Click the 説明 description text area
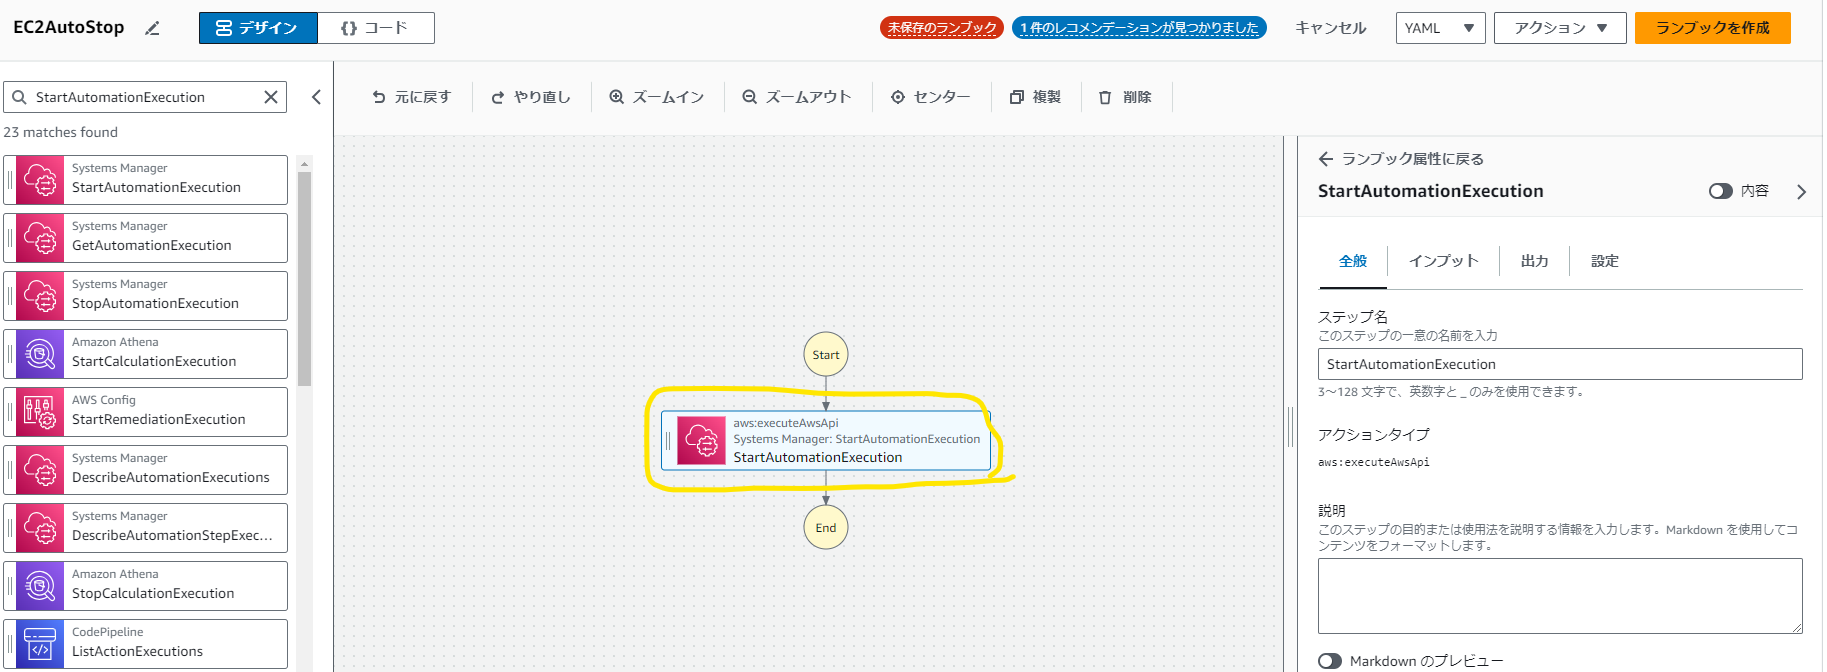 (x=1560, y=596)
